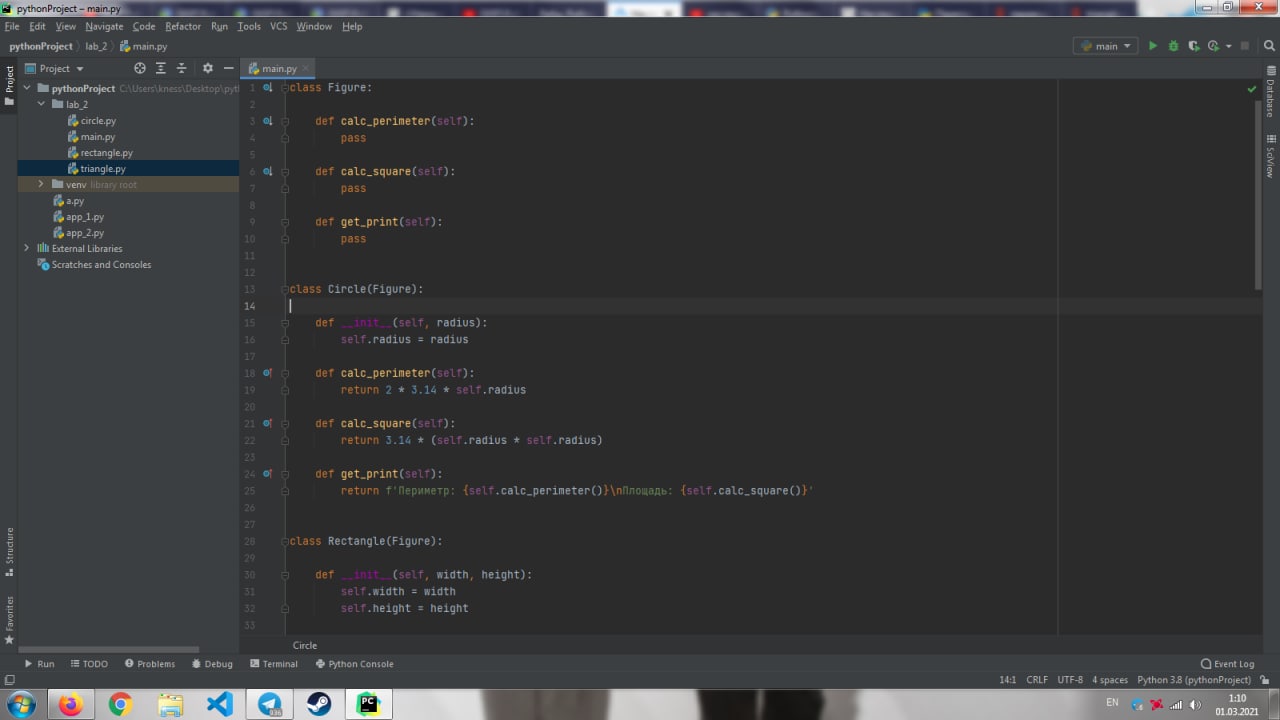Click the overriding method gutter icon on line 18
This screenshot has width=1280, height=720.
click(267, 373)
